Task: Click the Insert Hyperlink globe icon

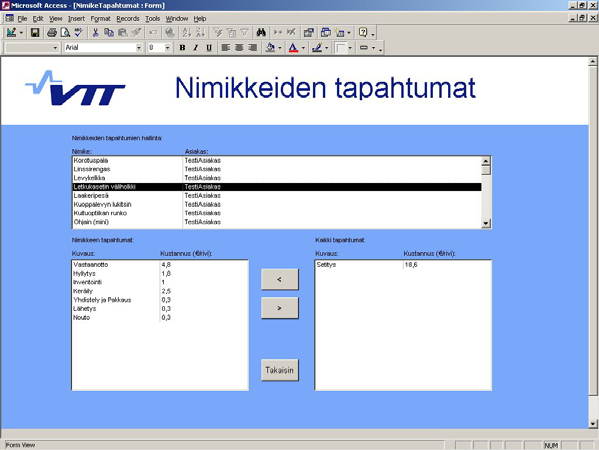Action: pos(170,33)
